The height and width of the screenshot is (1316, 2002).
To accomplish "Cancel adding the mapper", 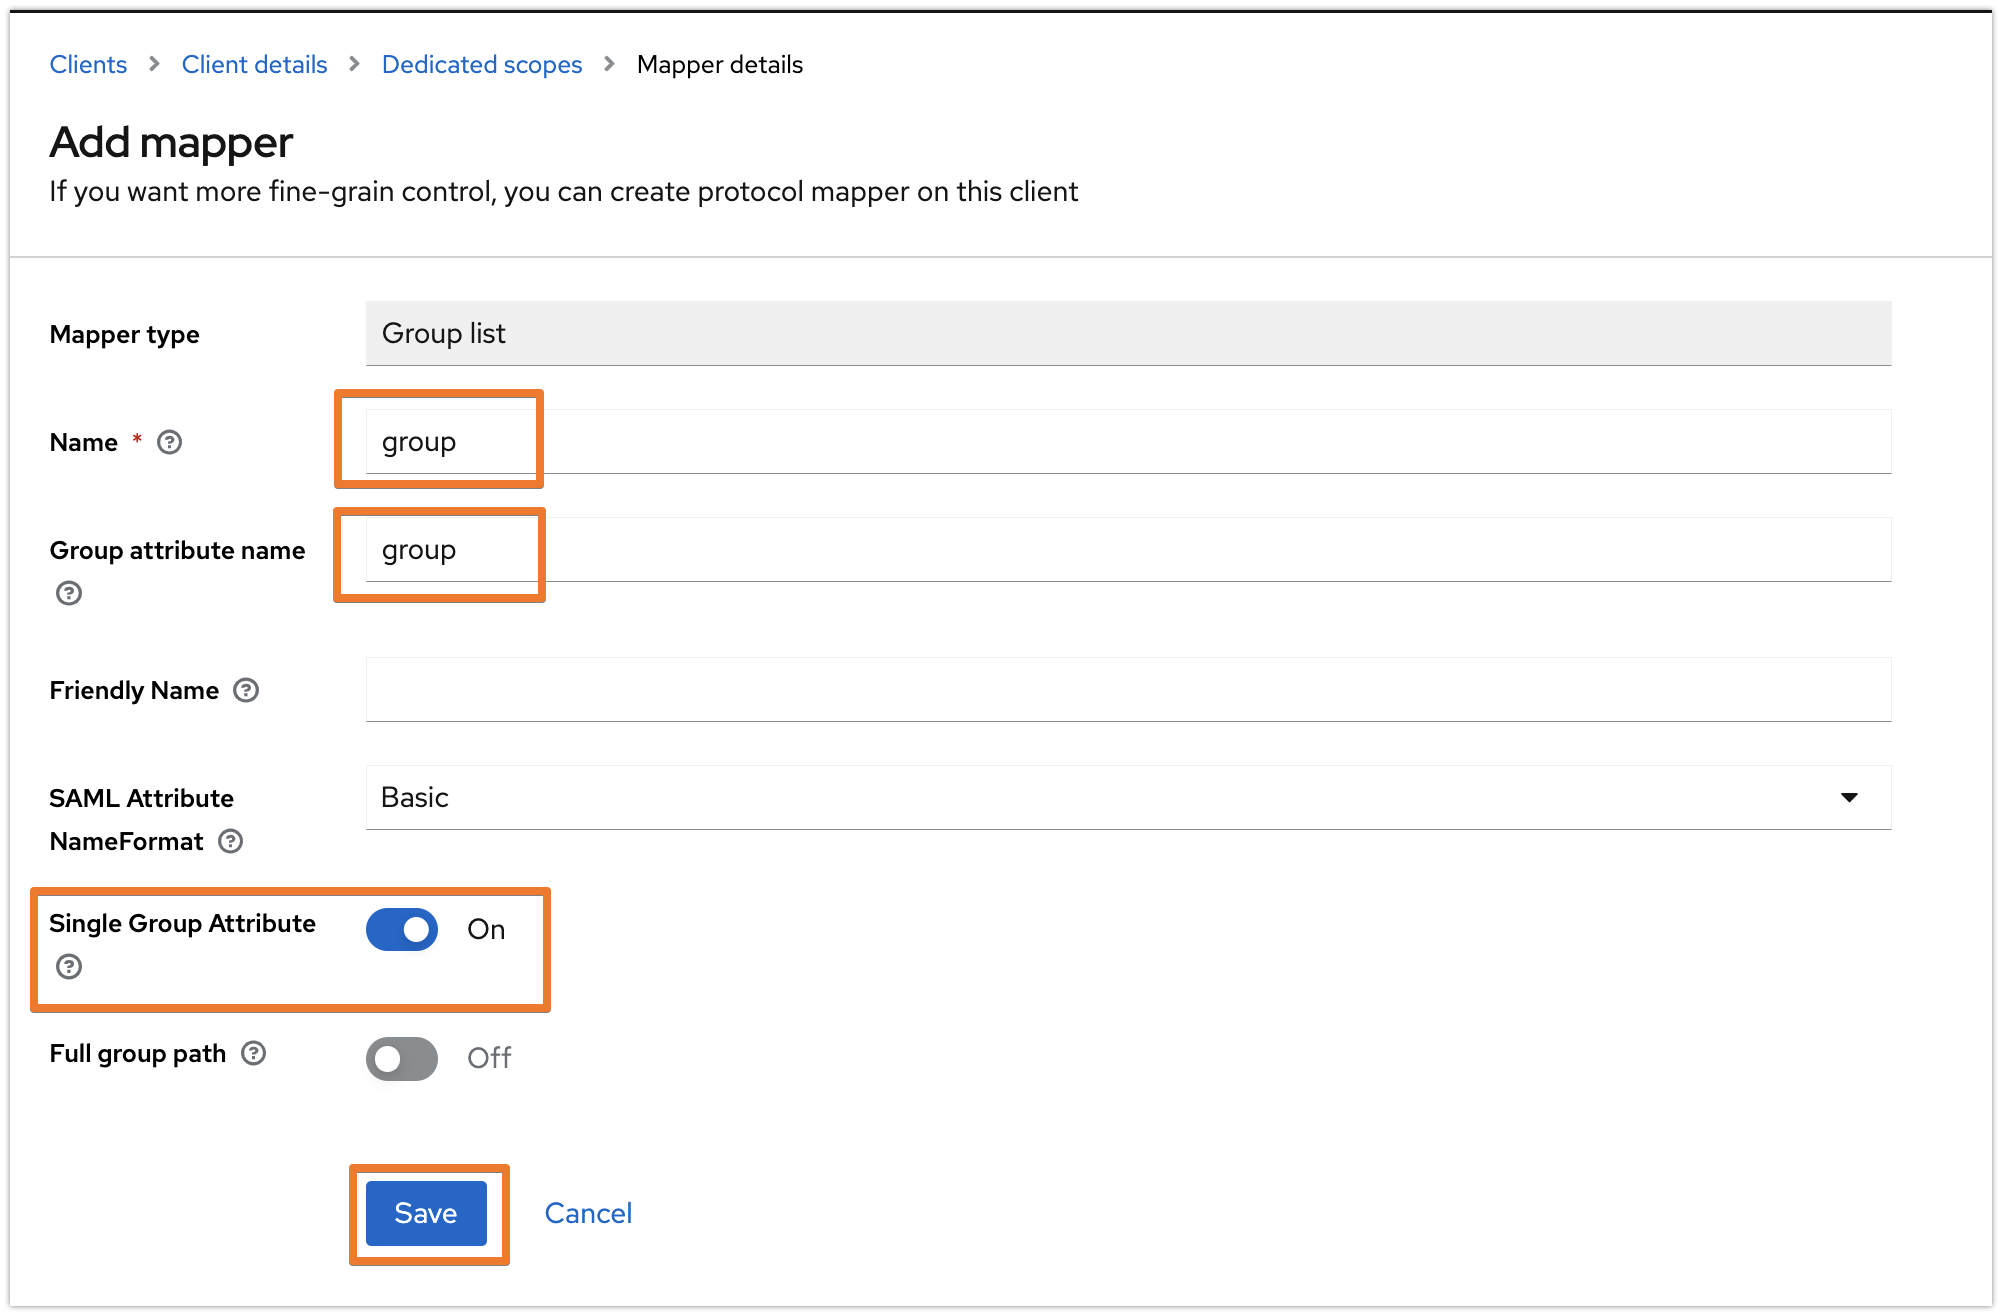I will [588, 1213].
